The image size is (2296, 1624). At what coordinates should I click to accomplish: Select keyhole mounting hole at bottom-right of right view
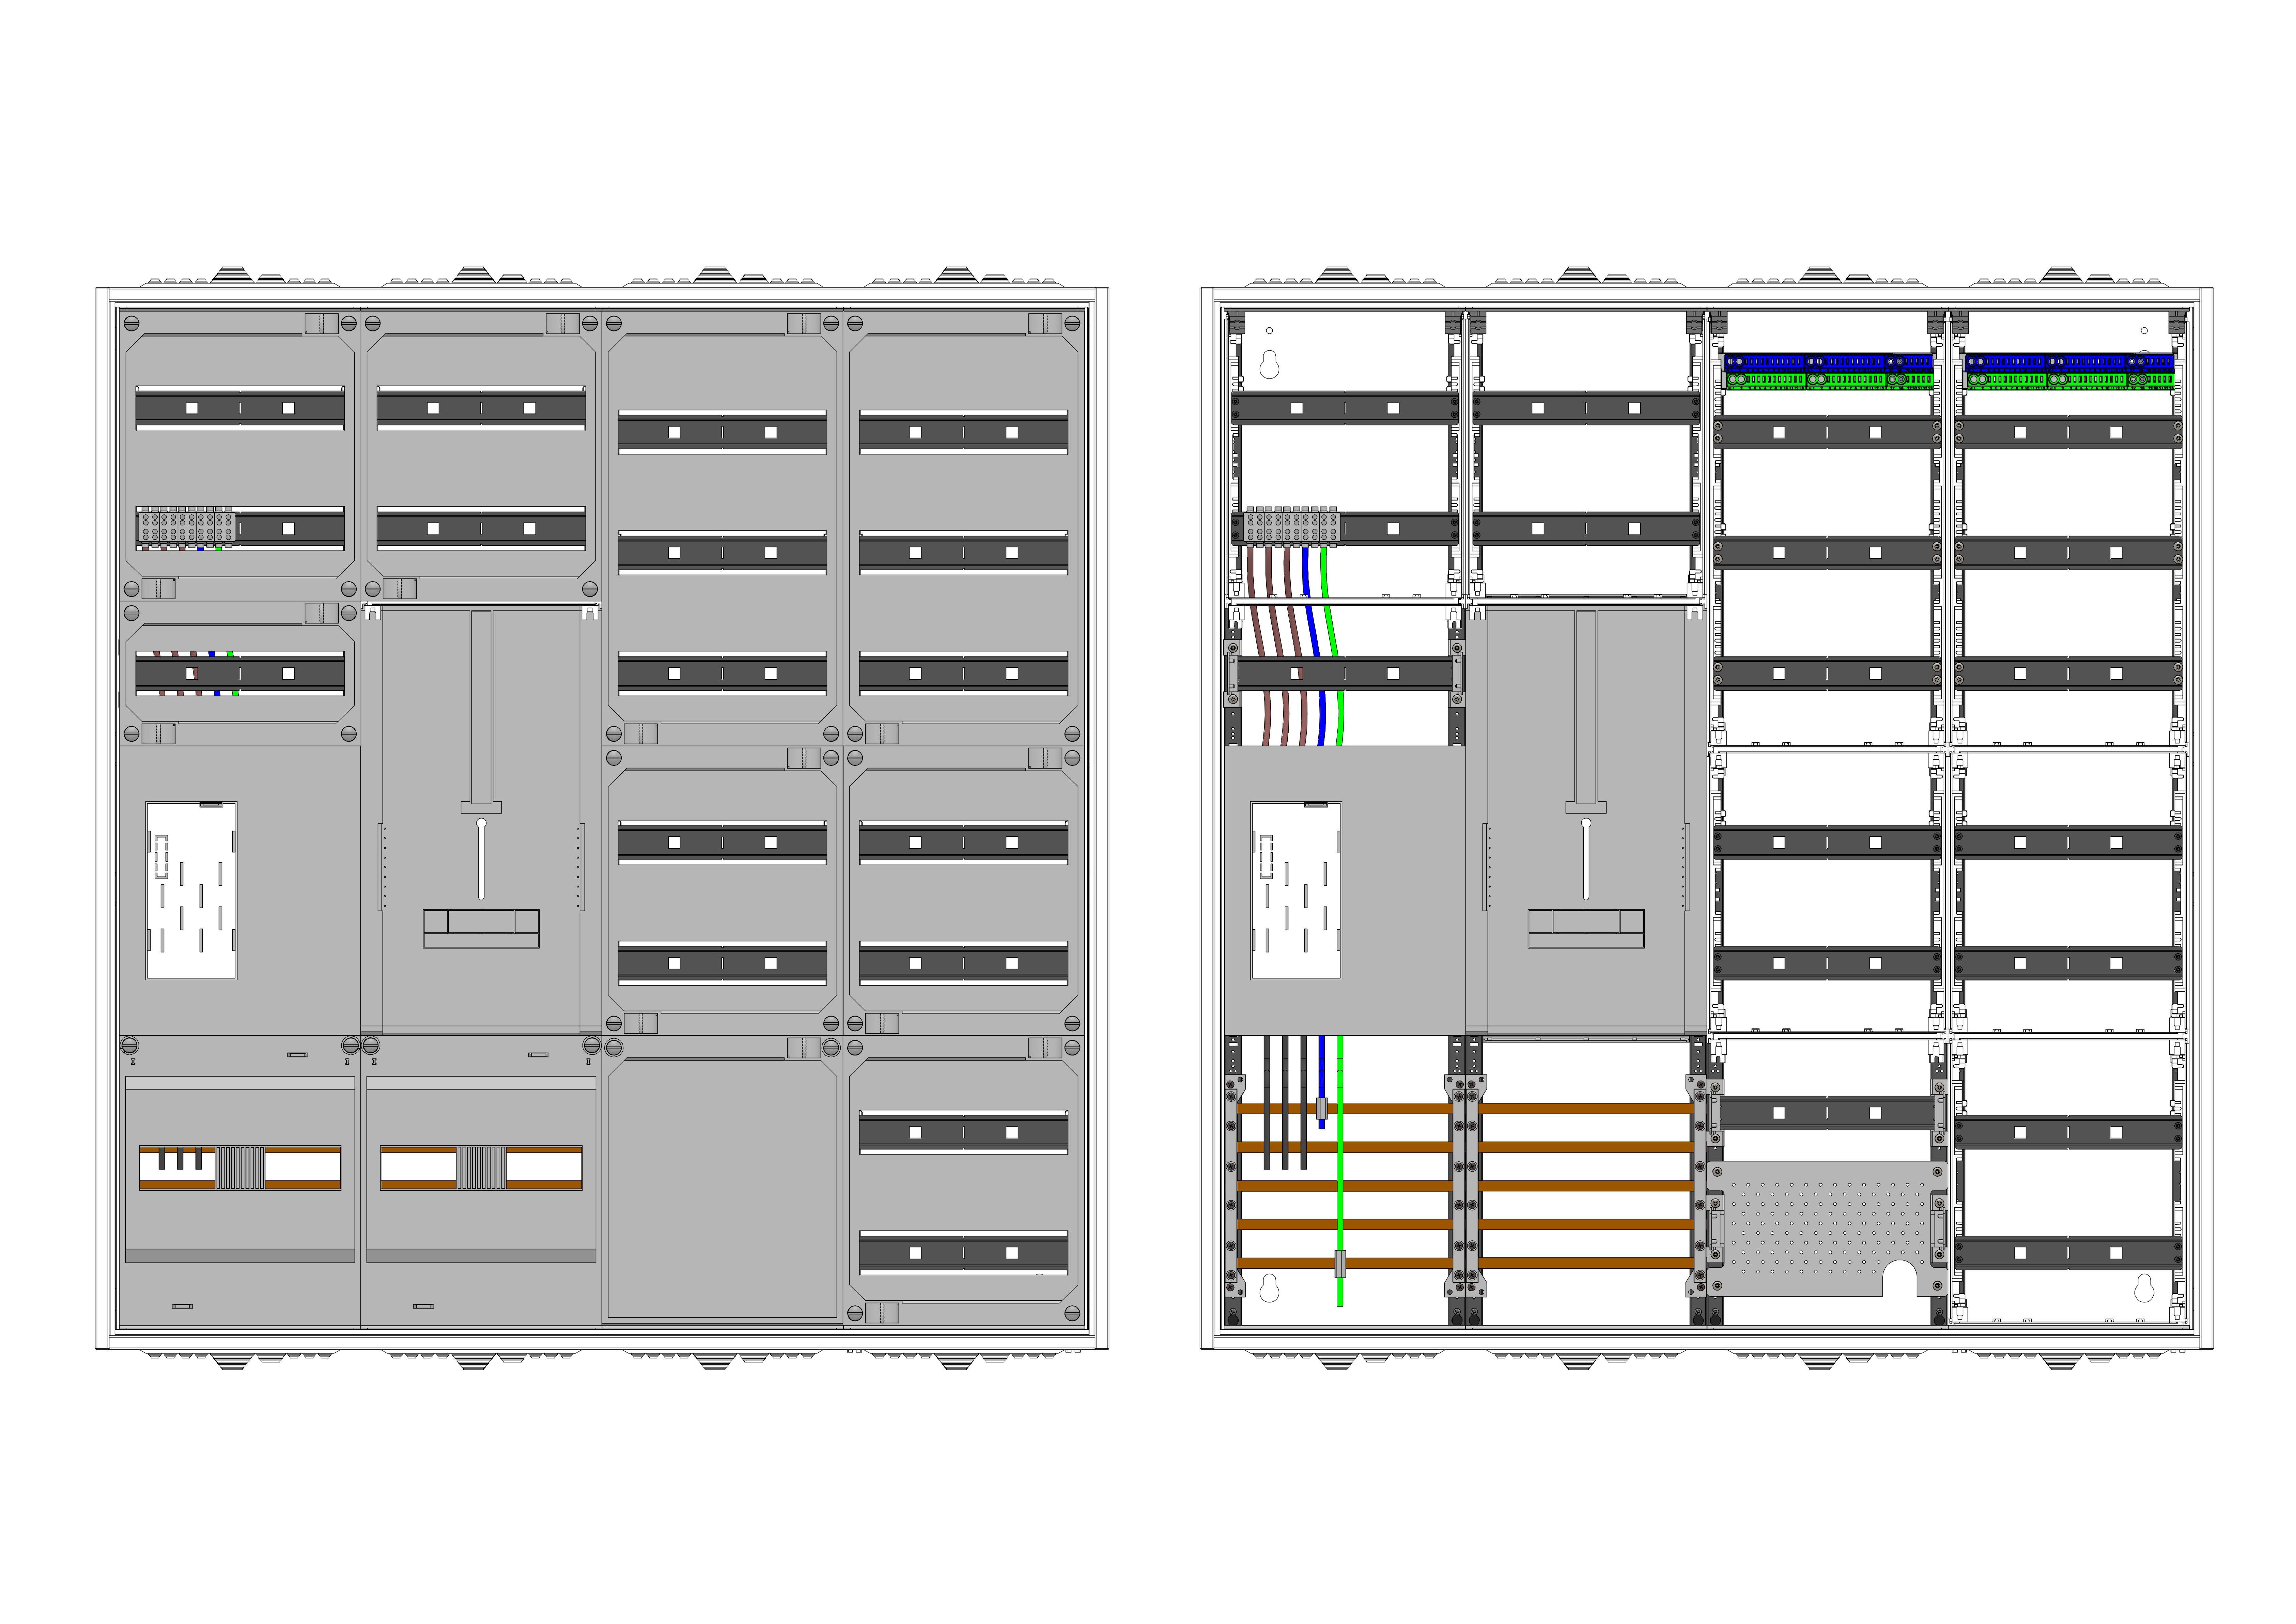pyautogui.click(x=2144, y=1289)
